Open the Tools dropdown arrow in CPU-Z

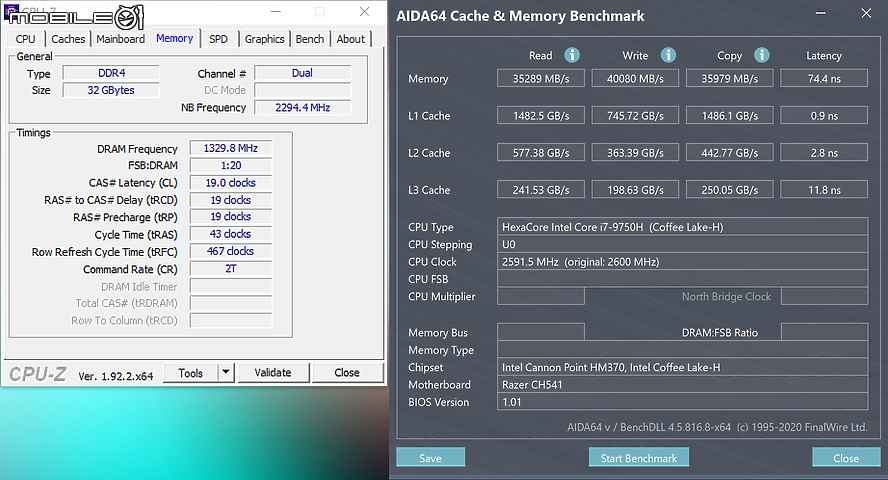226,372
